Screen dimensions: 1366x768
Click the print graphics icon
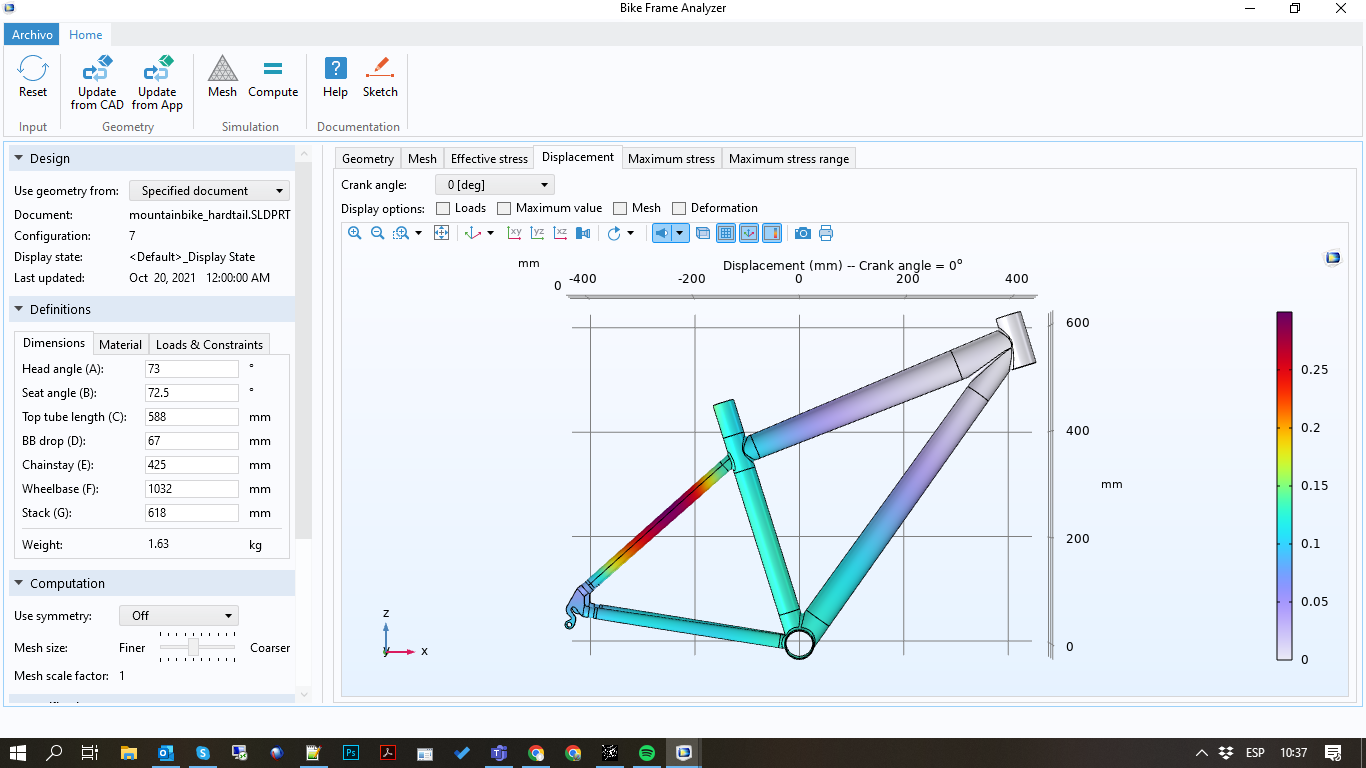pyautogui.click(x=826, y=233)
